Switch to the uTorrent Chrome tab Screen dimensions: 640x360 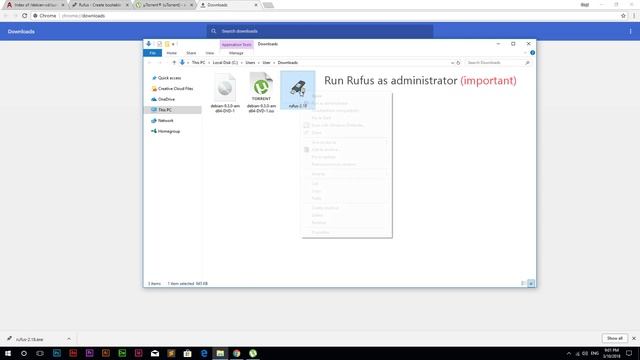tap(164, 5)
